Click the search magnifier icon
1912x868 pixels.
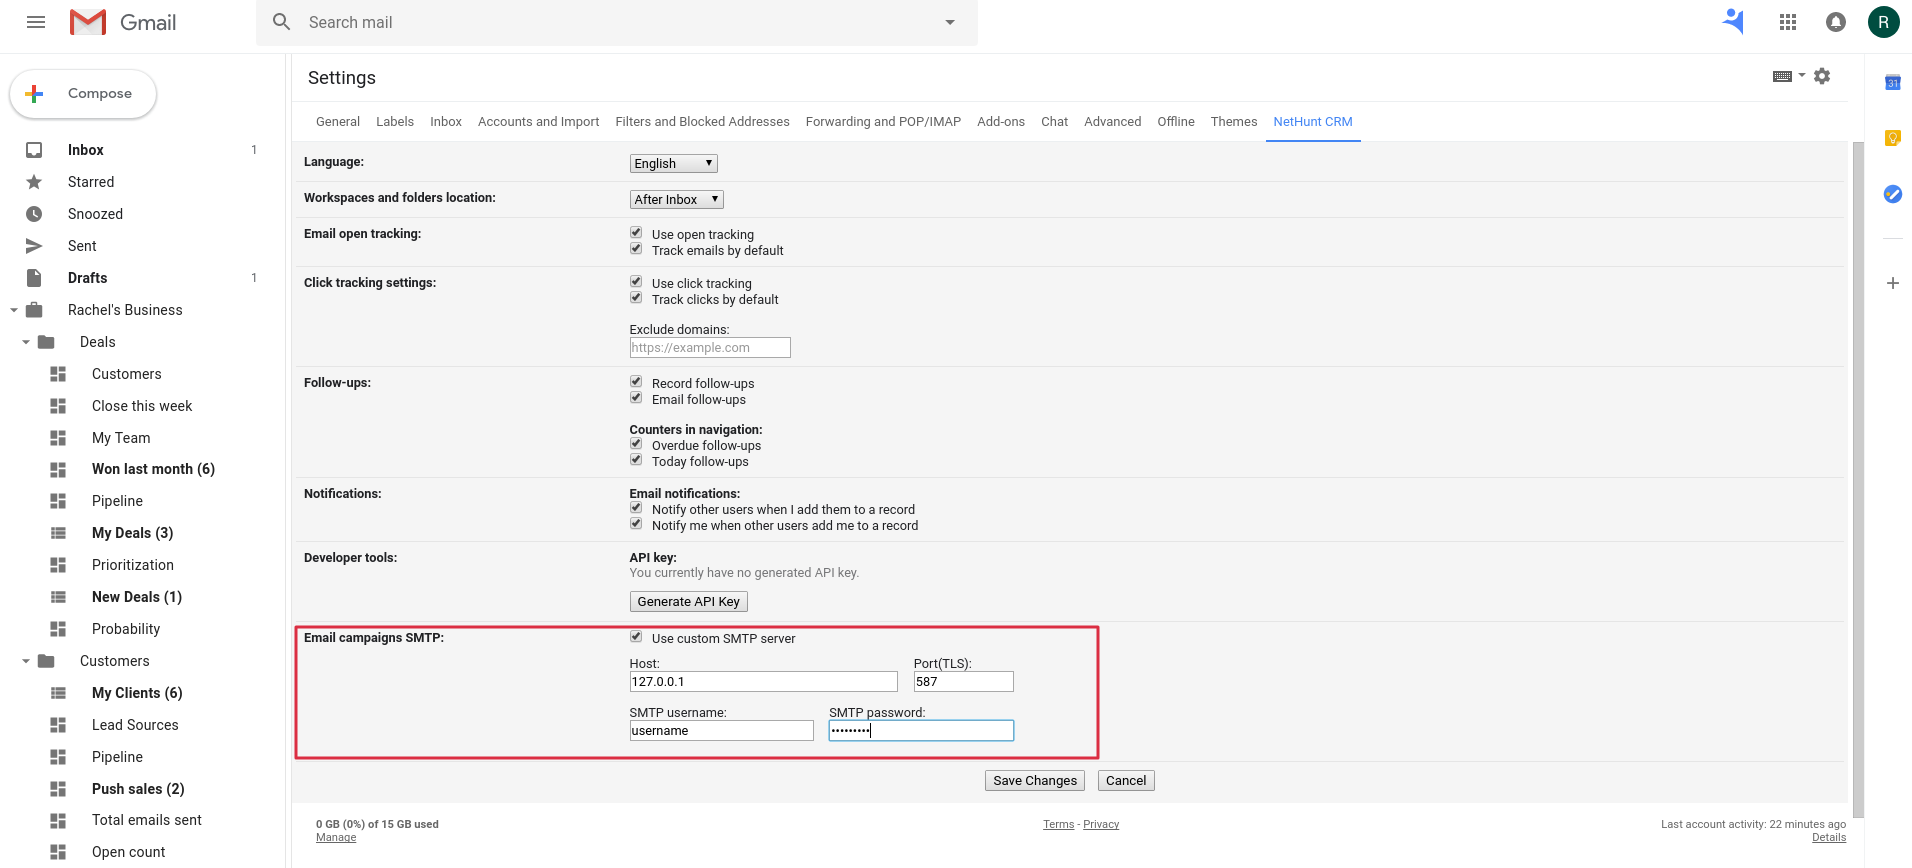(282, 22)
